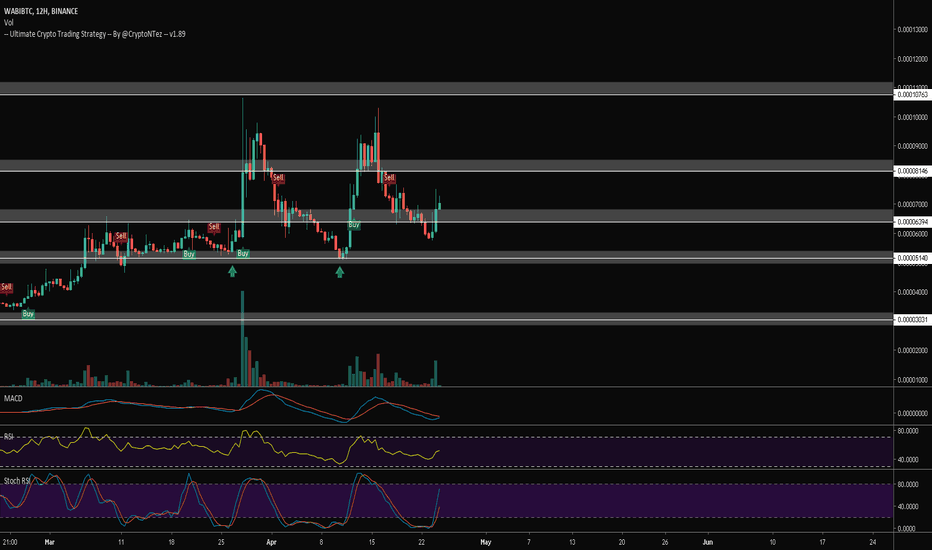The height and width of the screenshot is (550, 932).
Task: Select the May time axis label
Action: click(x=486, y=542)
